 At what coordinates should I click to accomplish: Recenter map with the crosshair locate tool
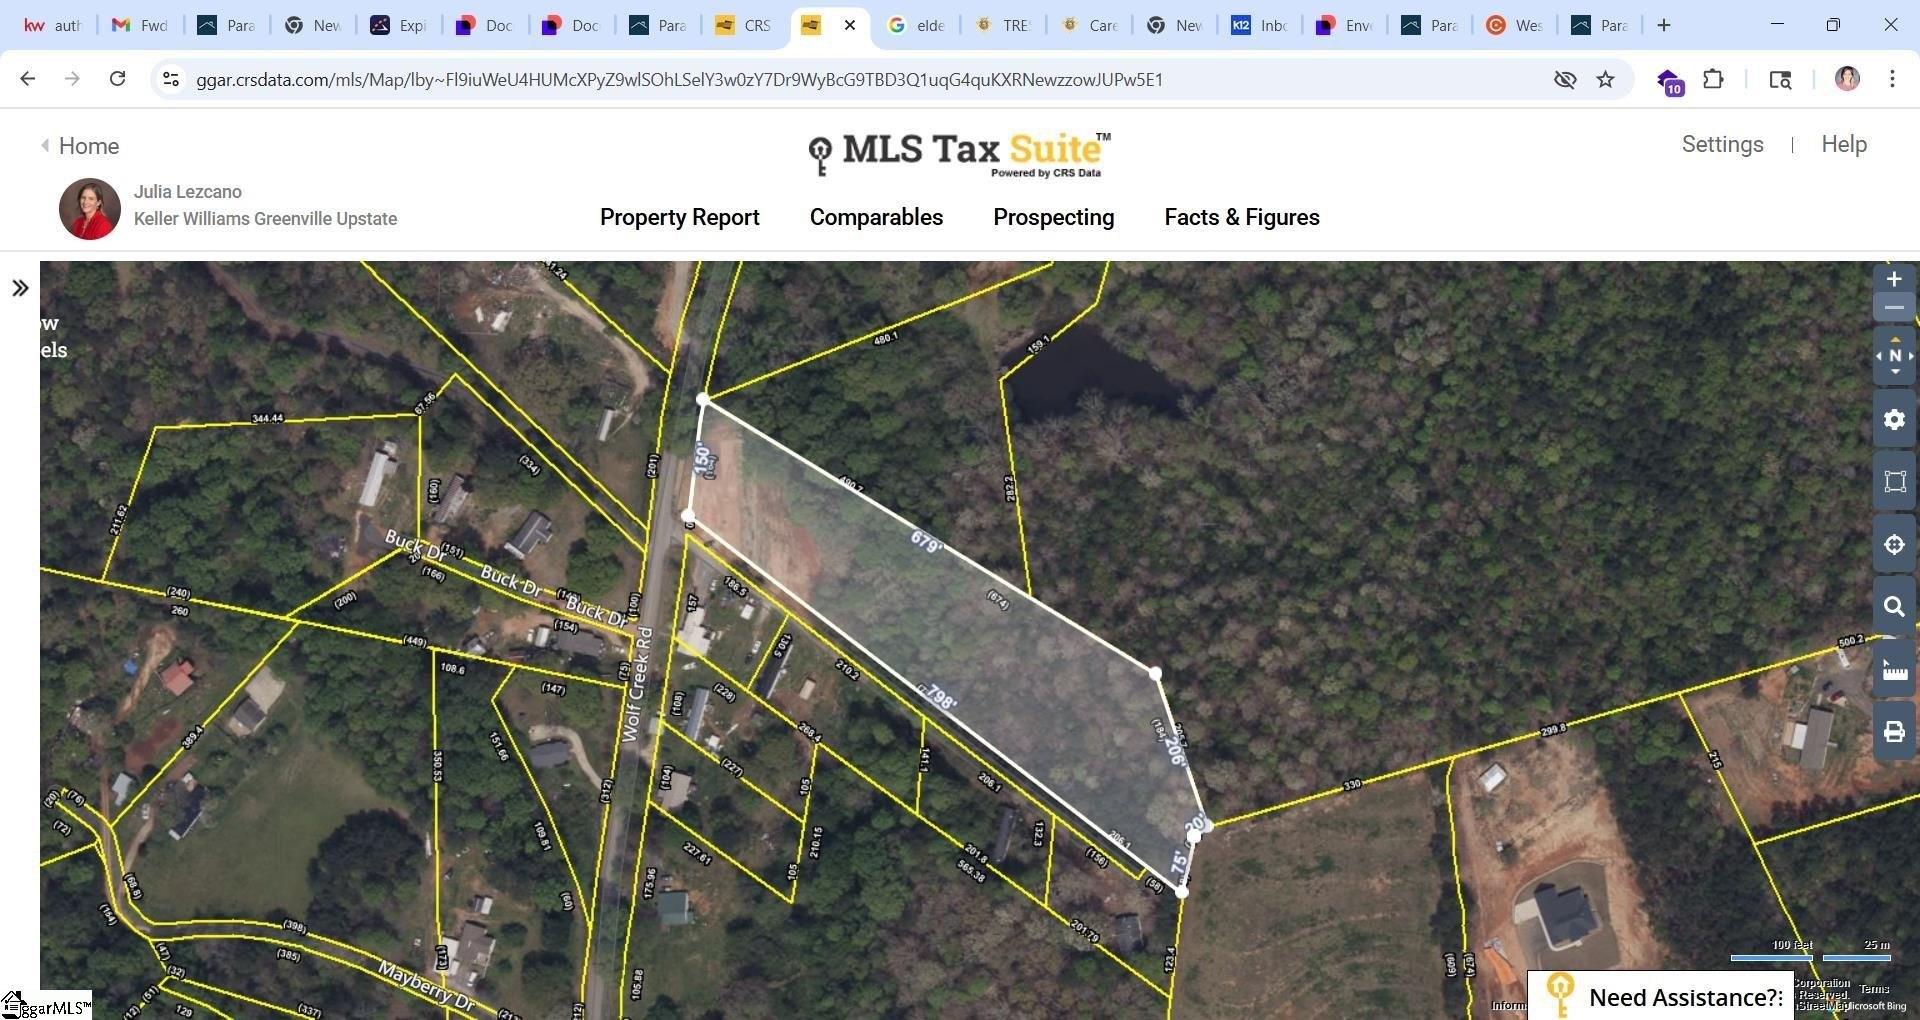pyautogui.click(x=1894, y=545)
